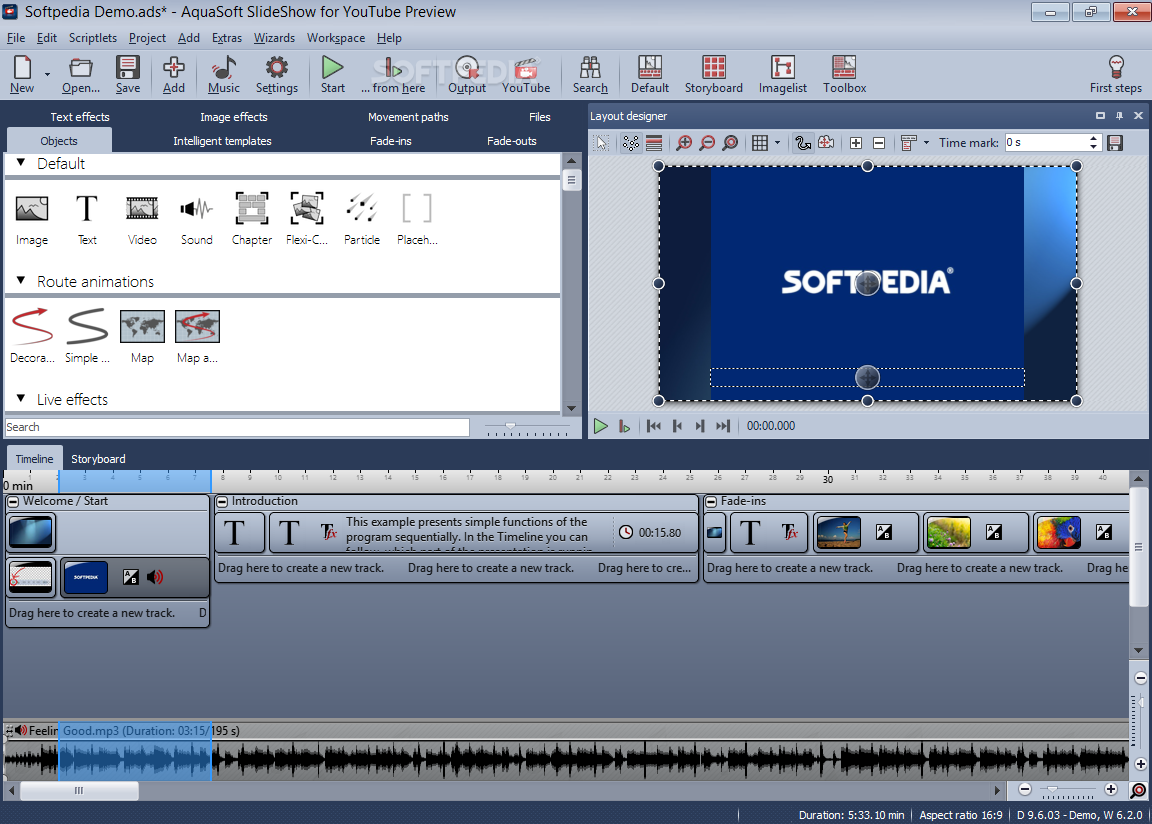
Task: Increase the Time mark value
Action: 1093,138
